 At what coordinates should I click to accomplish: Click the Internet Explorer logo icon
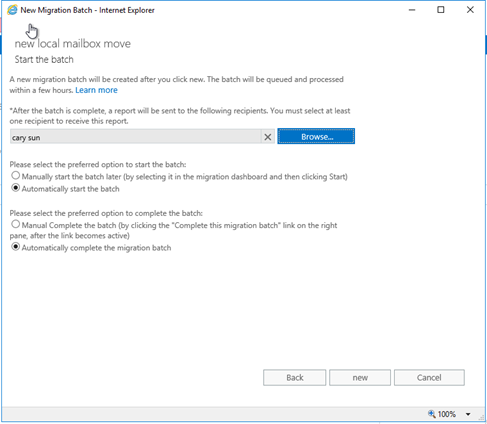tap(12, 10)
